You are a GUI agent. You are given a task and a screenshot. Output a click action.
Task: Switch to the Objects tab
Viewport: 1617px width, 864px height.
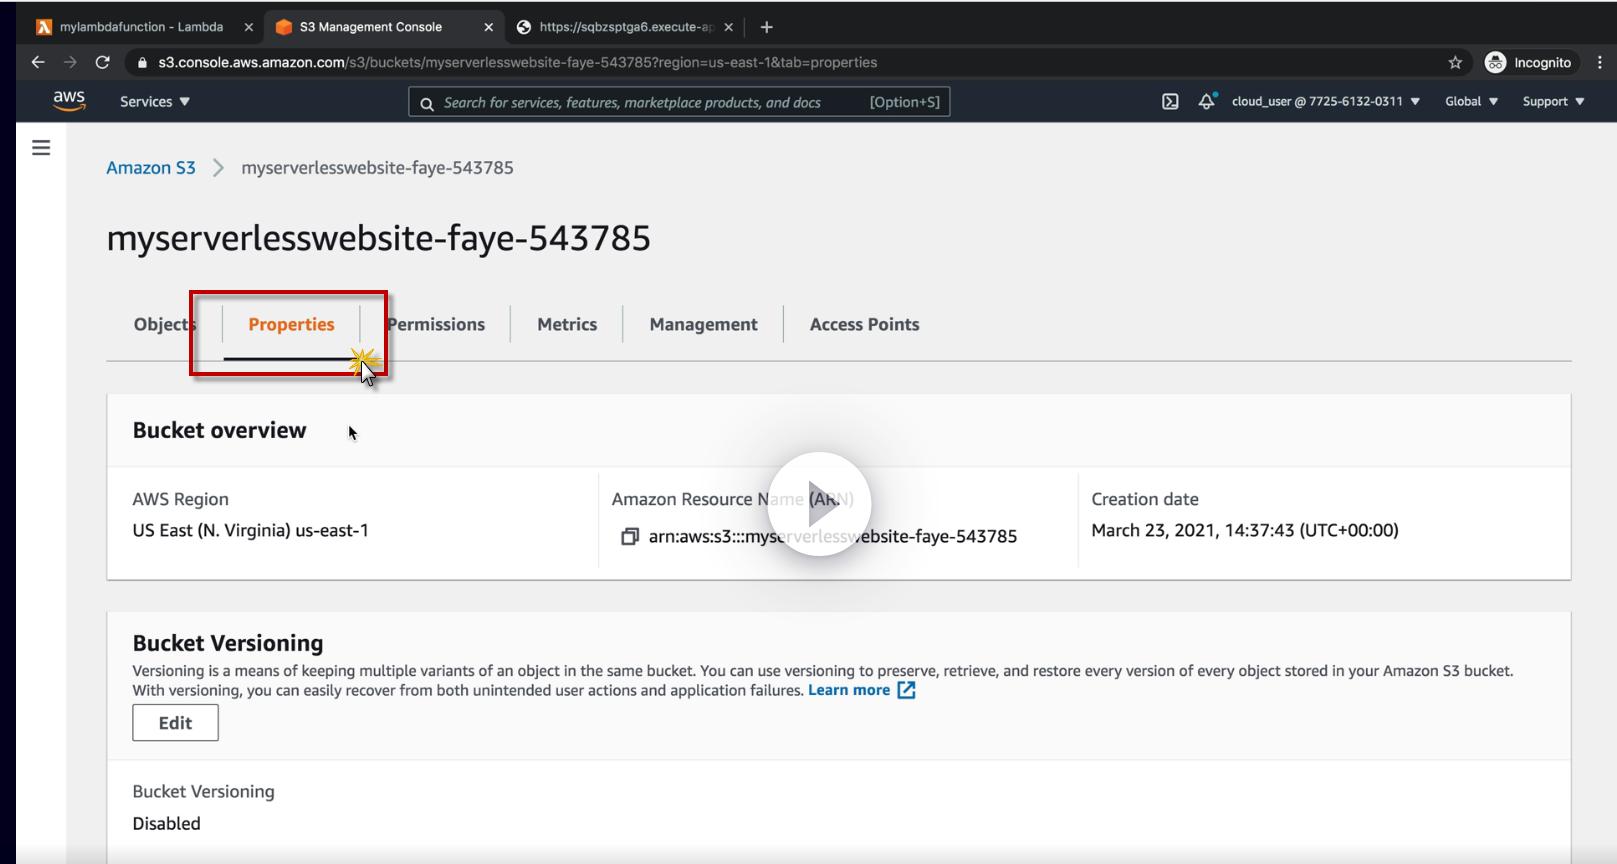(164, 324)
